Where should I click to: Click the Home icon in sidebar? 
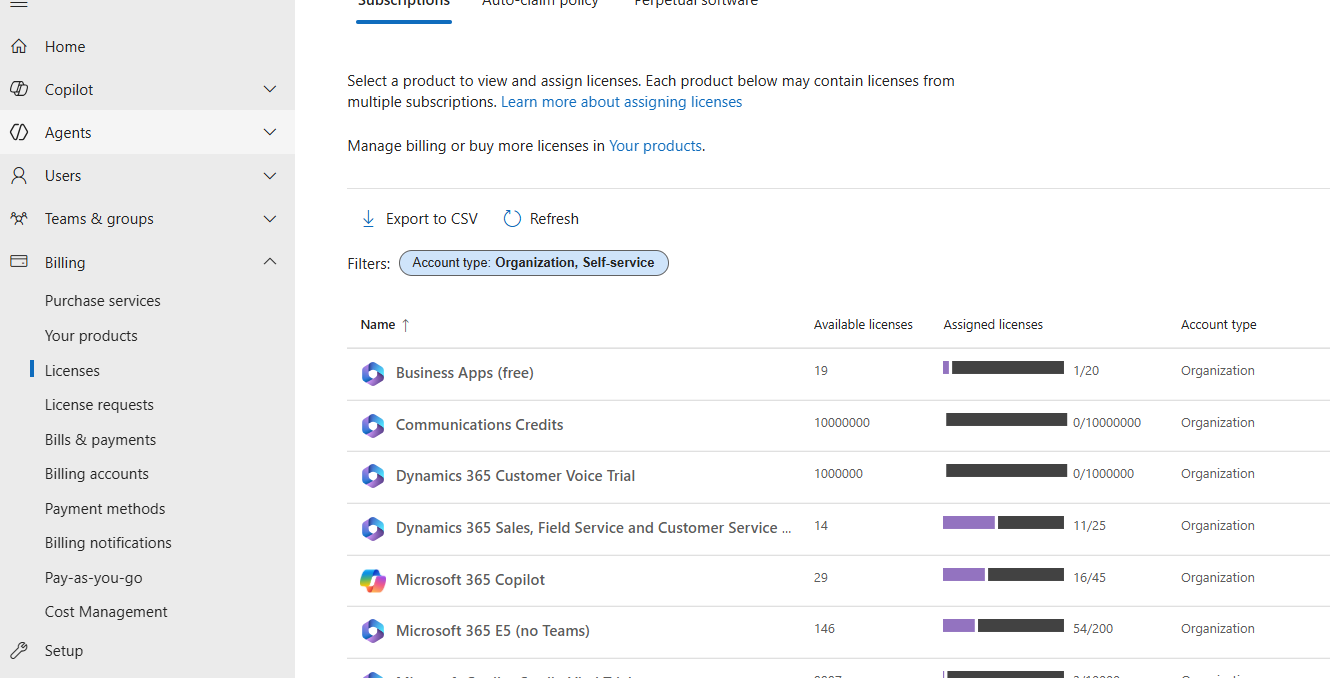pos(19,46)
